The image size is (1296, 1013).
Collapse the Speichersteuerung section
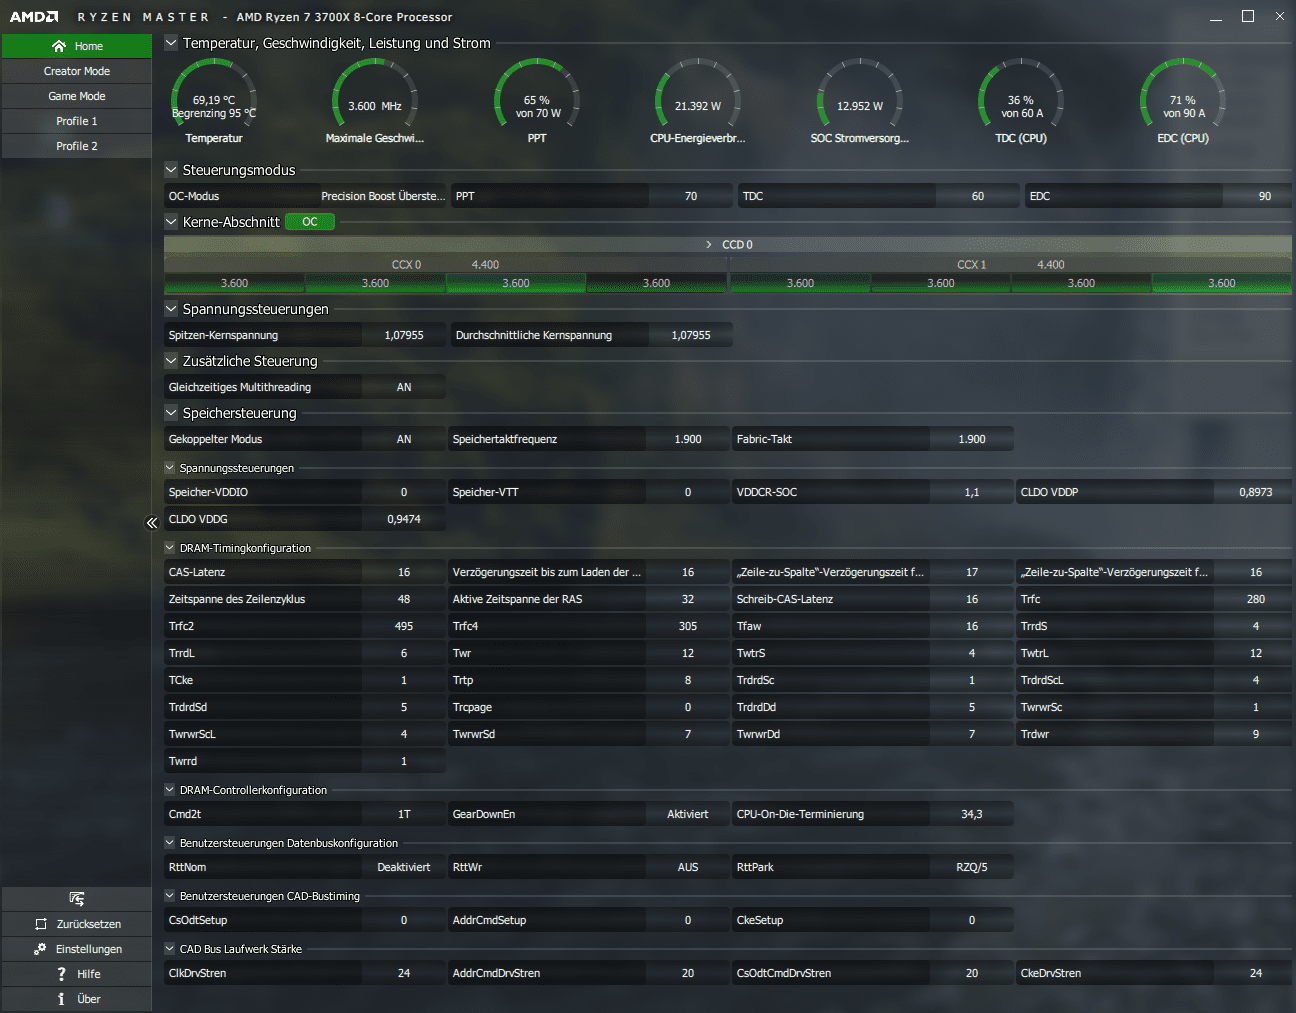pyautogui.click(x=171, y=413)
